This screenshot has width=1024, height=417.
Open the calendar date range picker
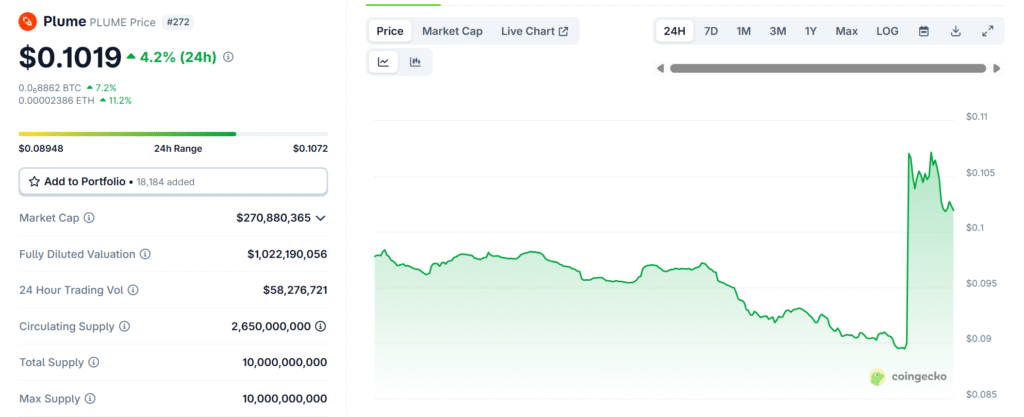[924, 31]
